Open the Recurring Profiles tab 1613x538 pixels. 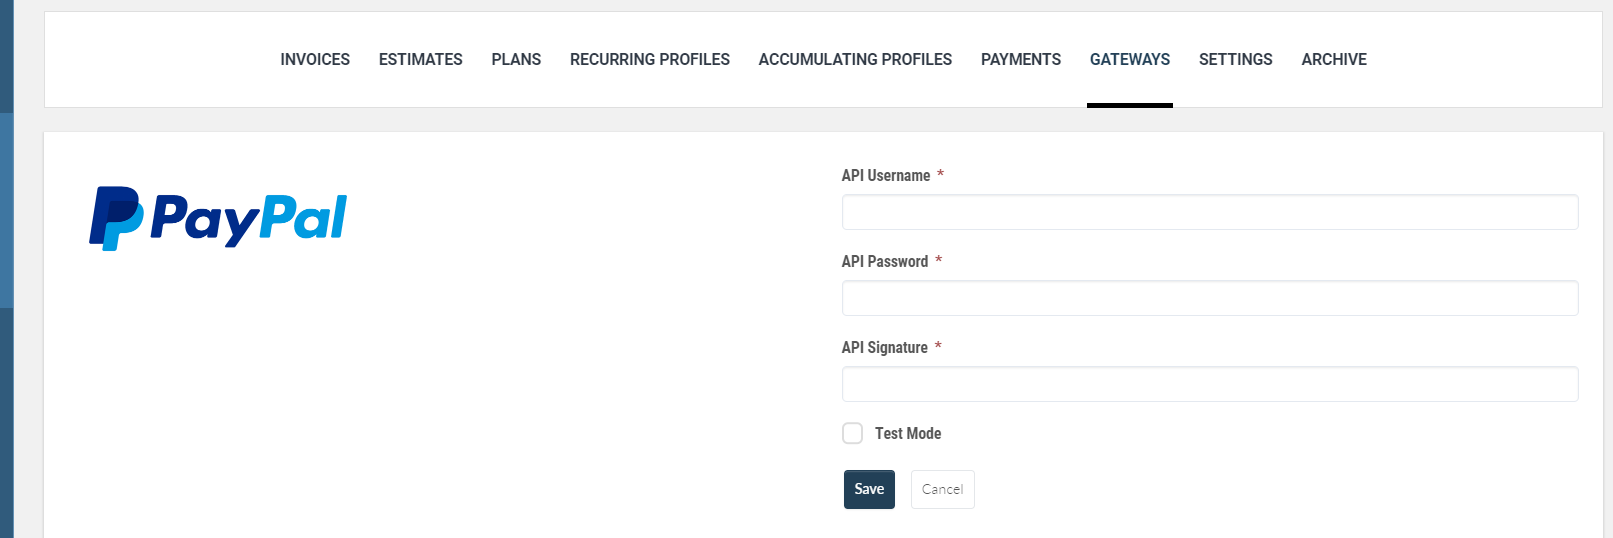[650, 60]
